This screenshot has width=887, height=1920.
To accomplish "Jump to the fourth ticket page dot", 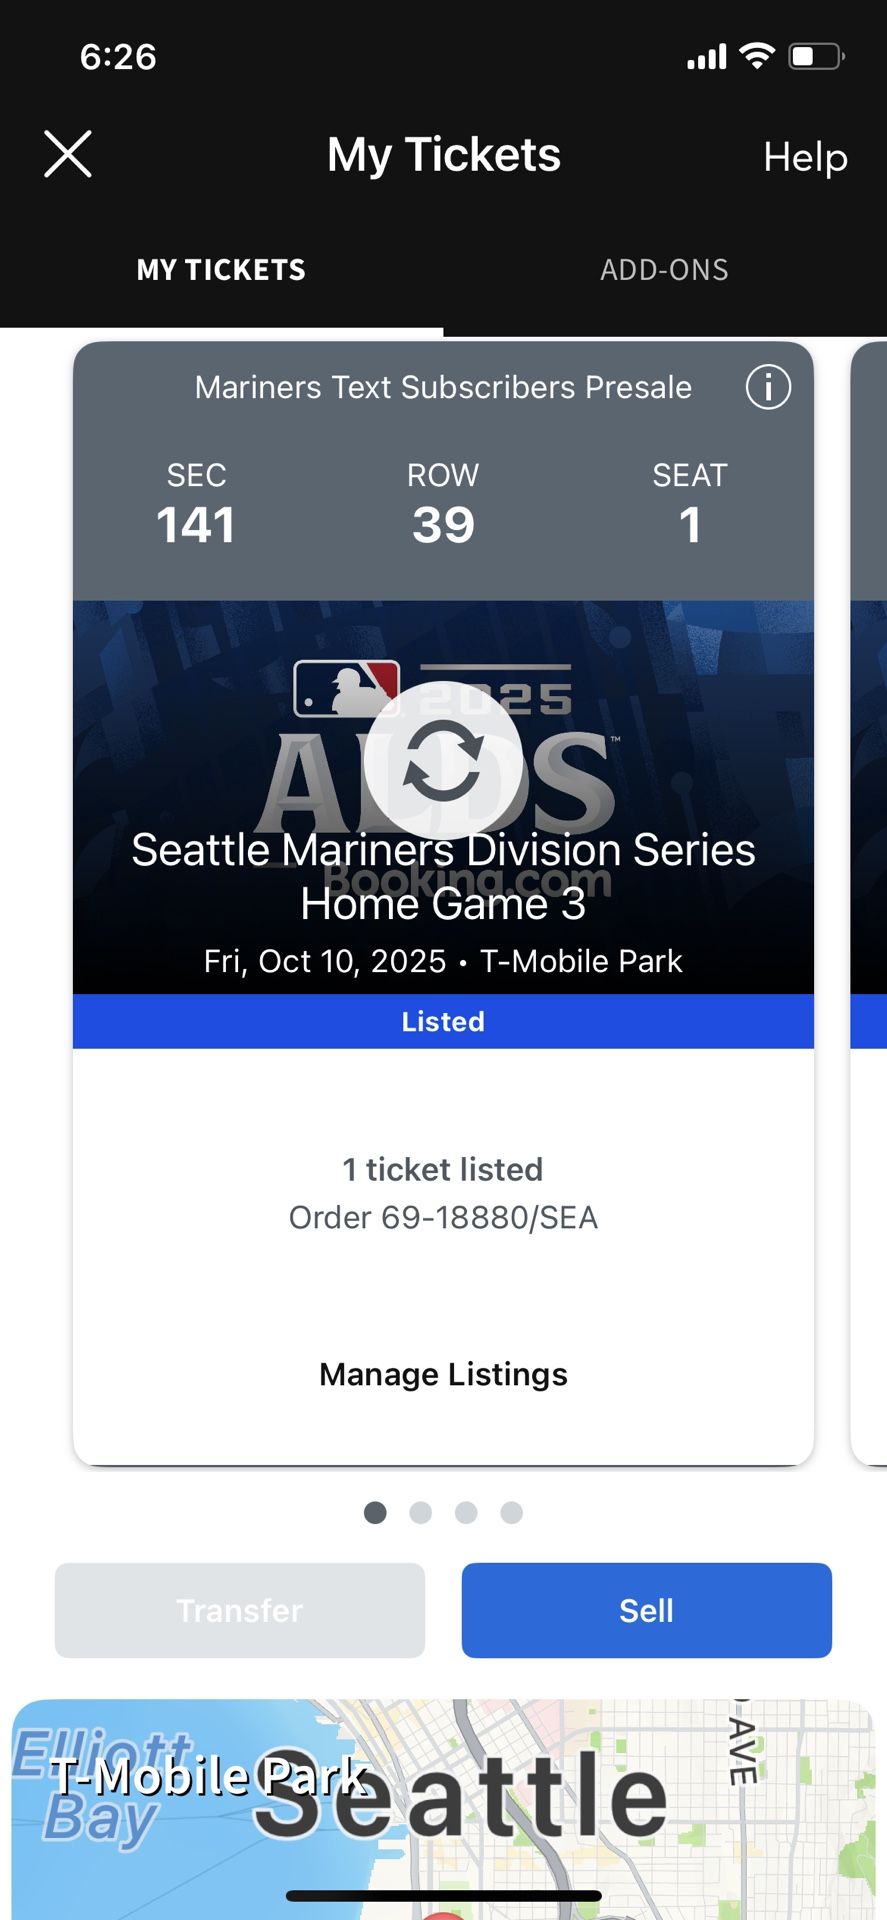I will pyautogui.click(x=511, y=1512).
